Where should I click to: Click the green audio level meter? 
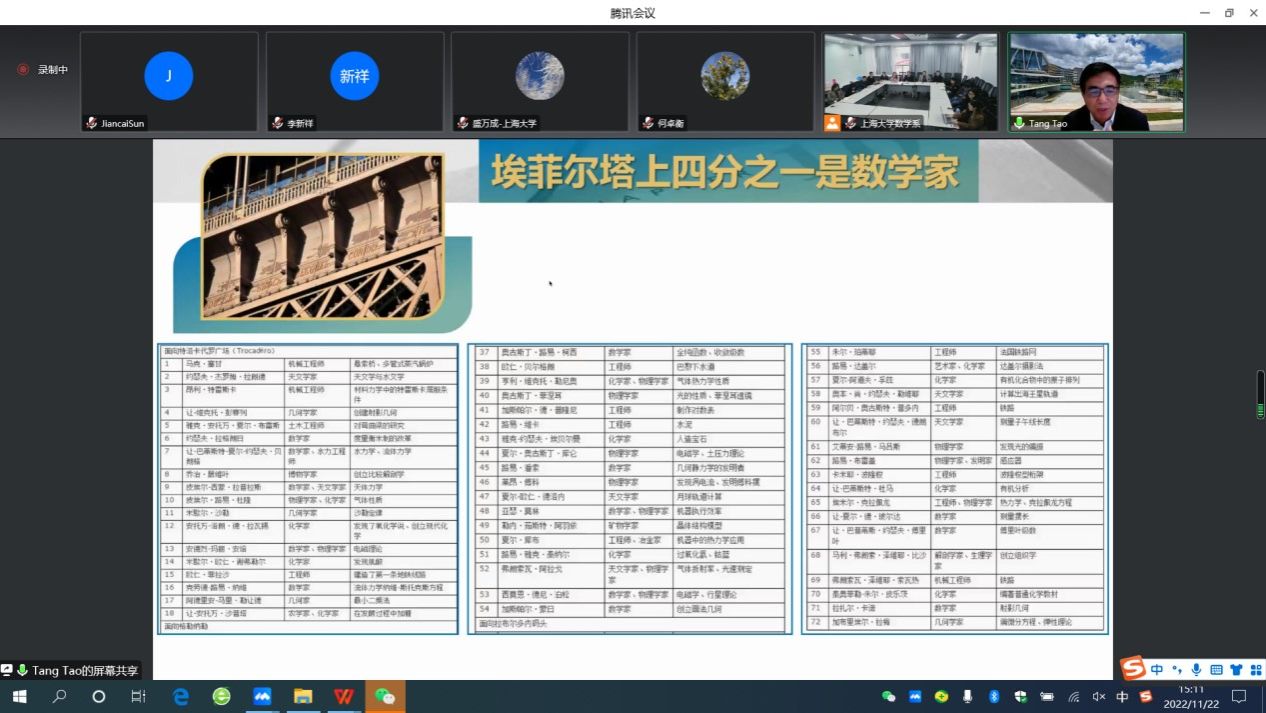pyautogui.click(x=1260, y=395)
